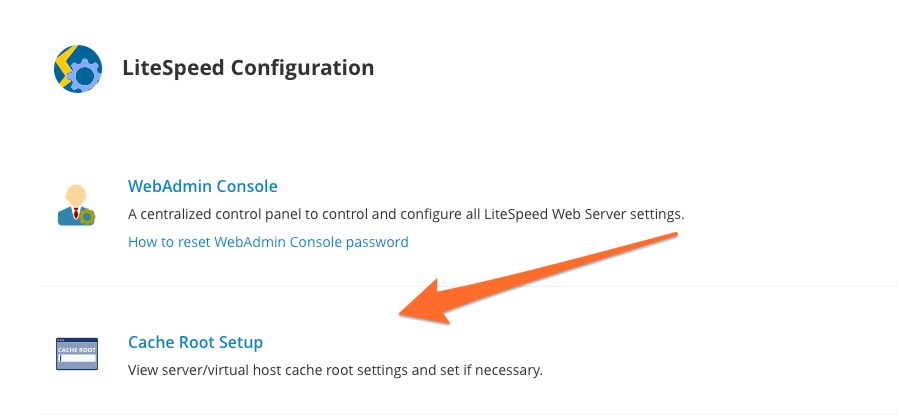The width and height of the screenshot is (900, 416).
Task: Click the cache root settings description text
Action: 335,370
